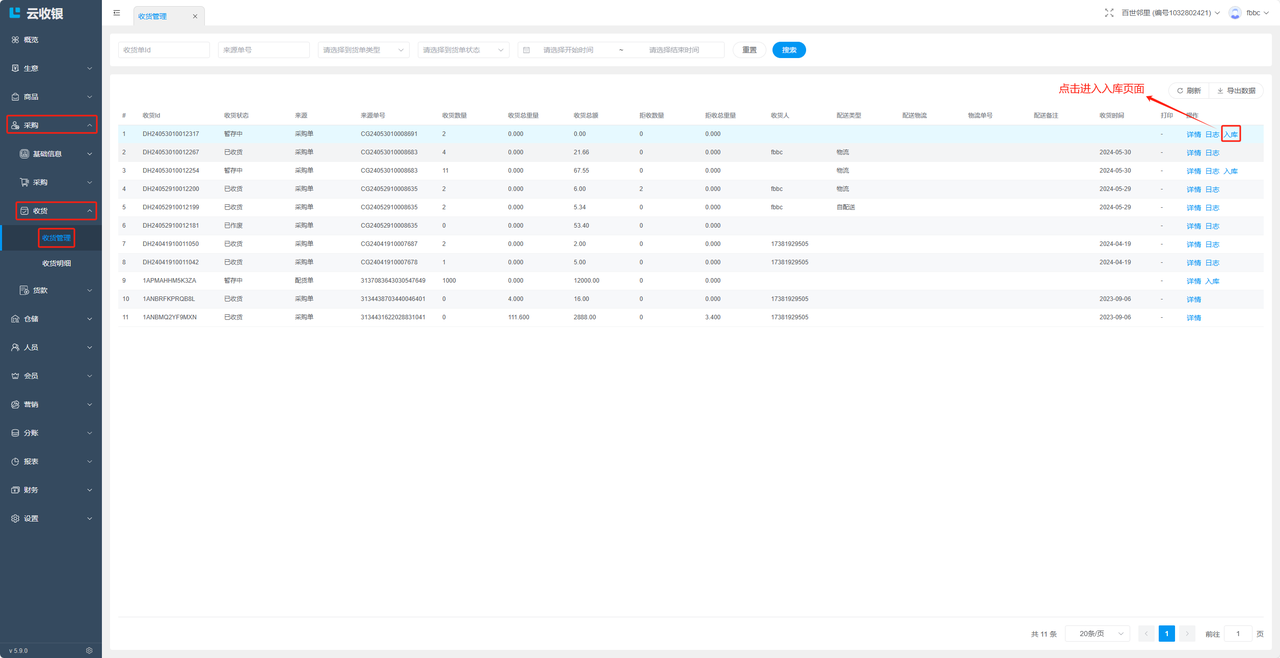The width and height of the screenshot is (1280, 658).
Task: Click the 重置 reset button
Action: coord(749,50)
